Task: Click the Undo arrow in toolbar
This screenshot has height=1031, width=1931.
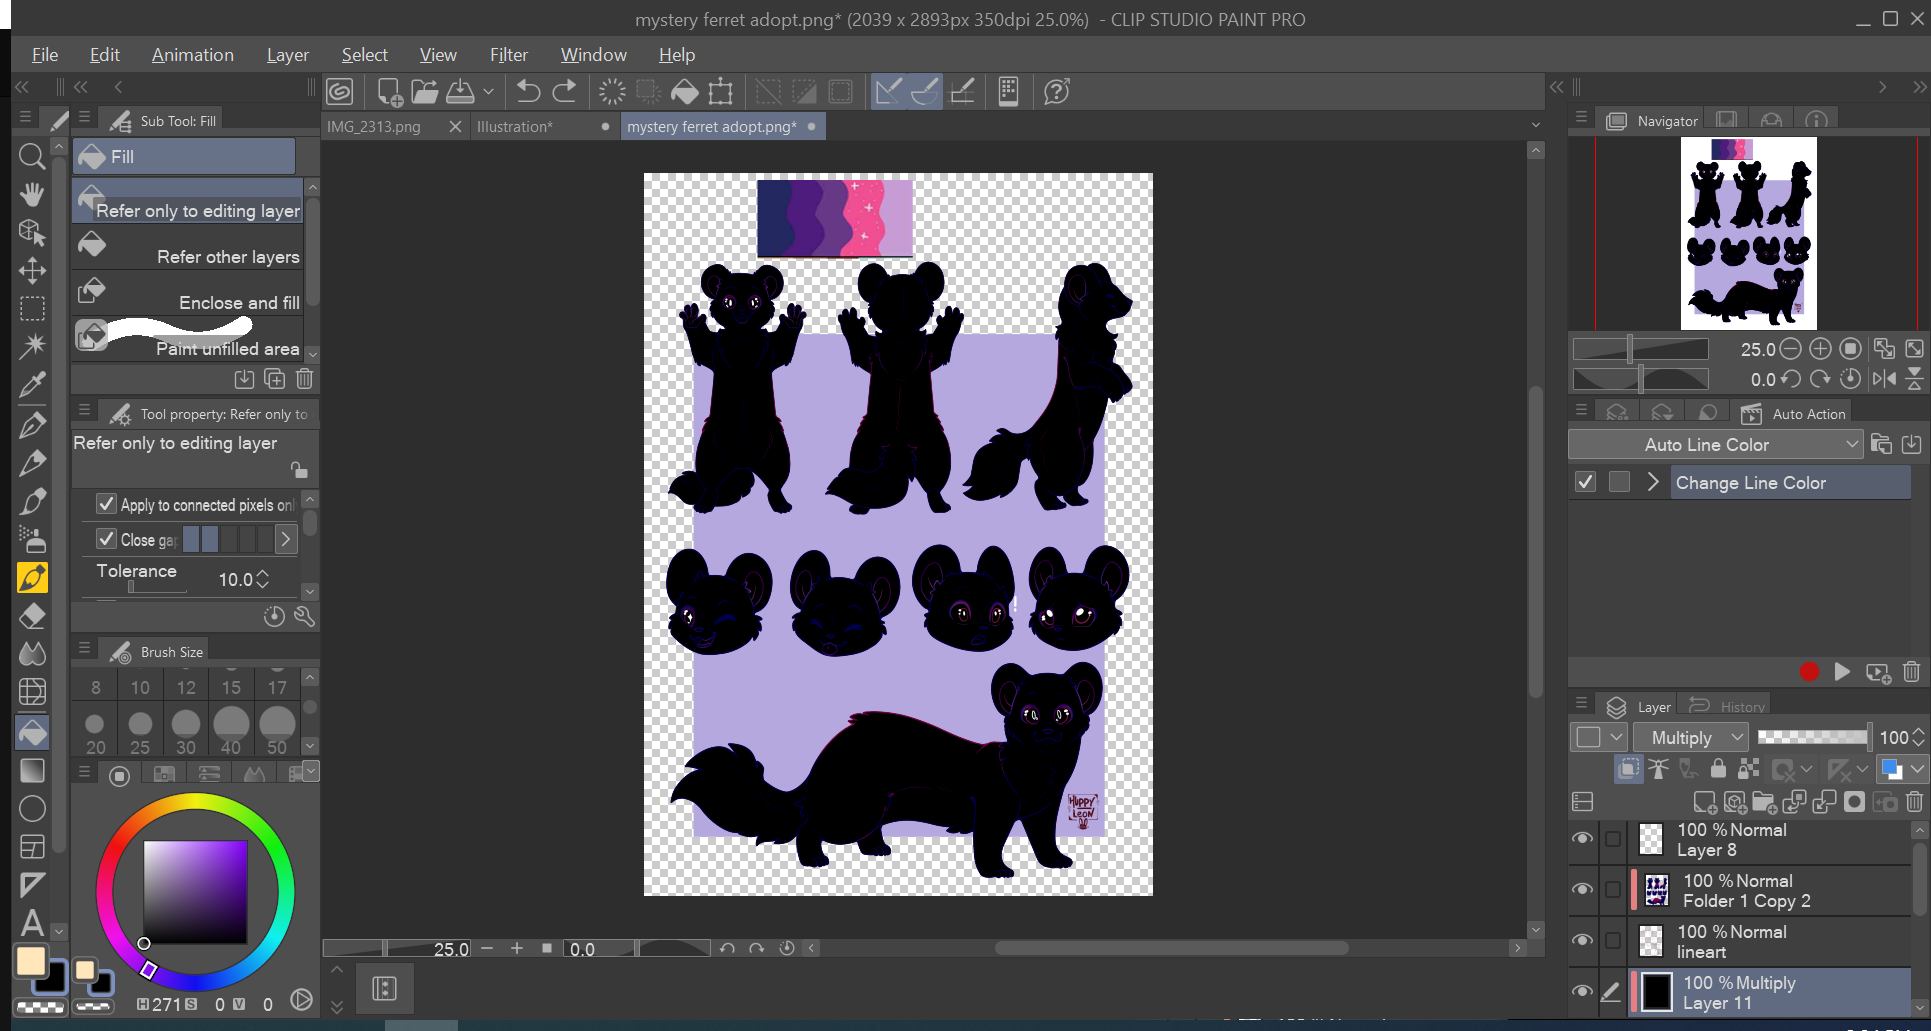Action: click(528, 92)
